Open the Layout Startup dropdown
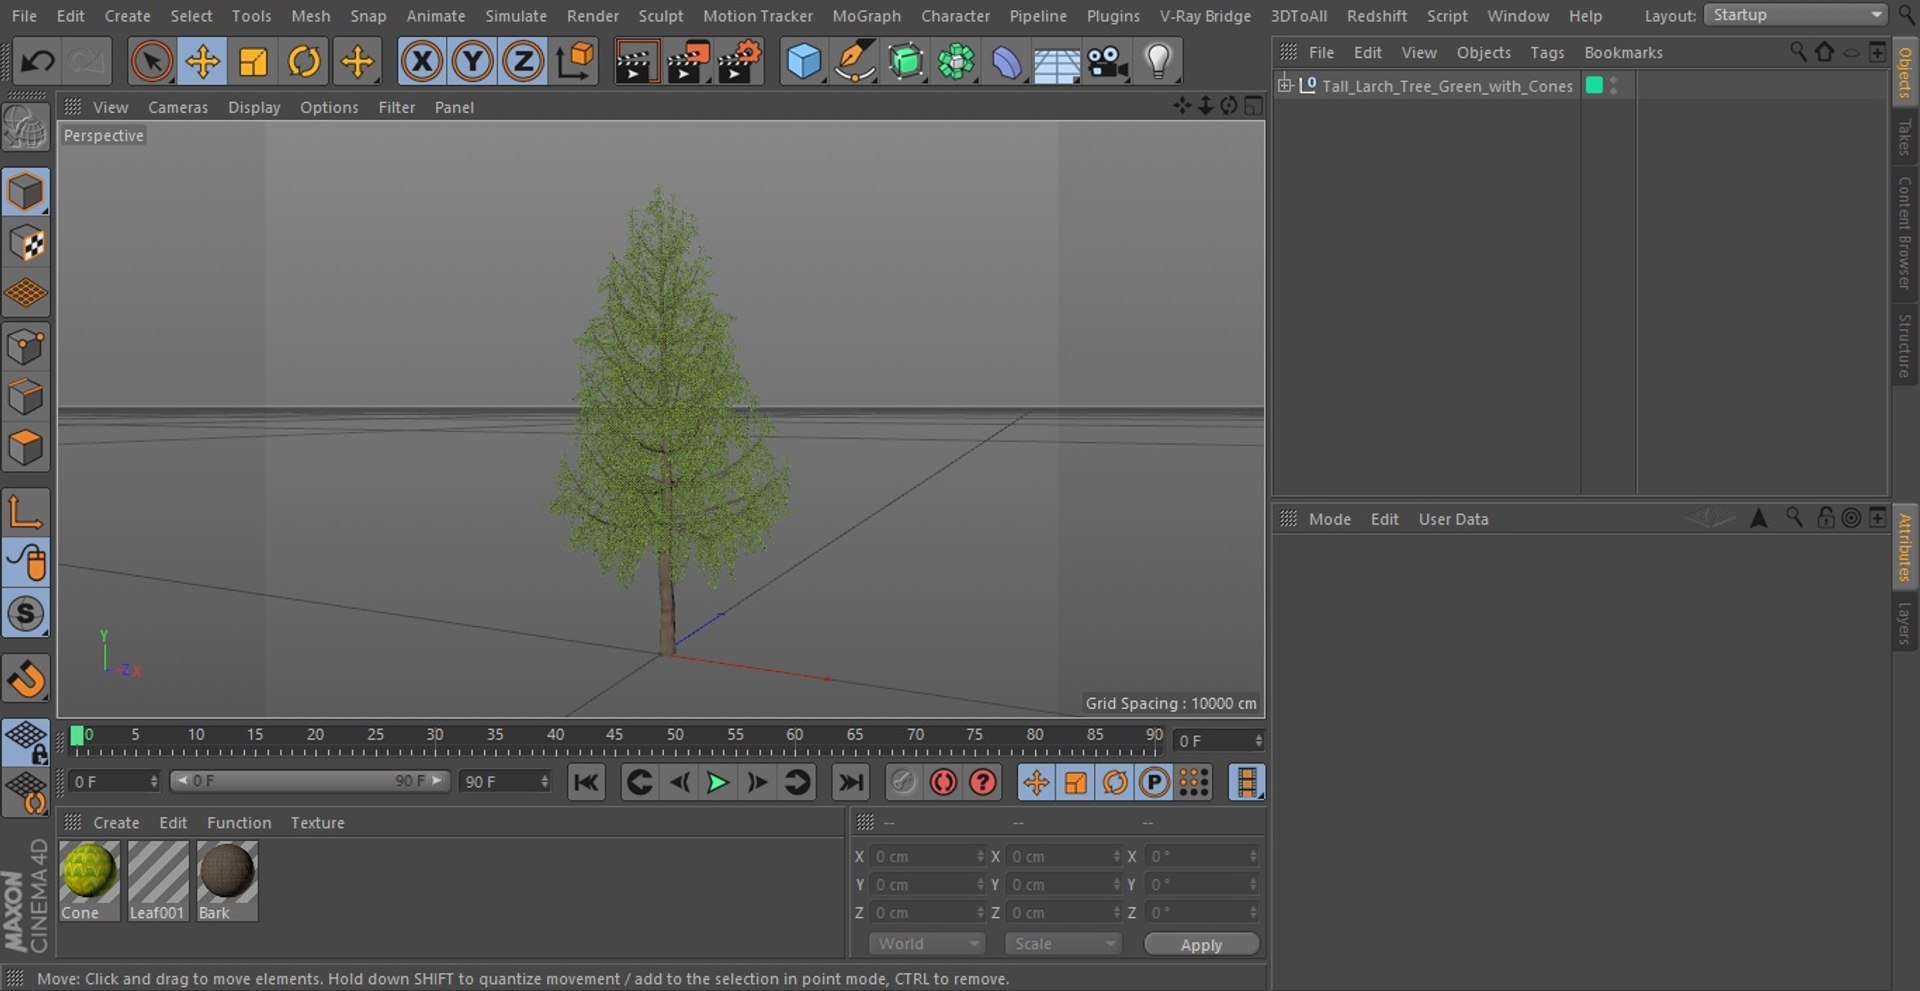This screenshot has height=991, width=1920. 1795,15
